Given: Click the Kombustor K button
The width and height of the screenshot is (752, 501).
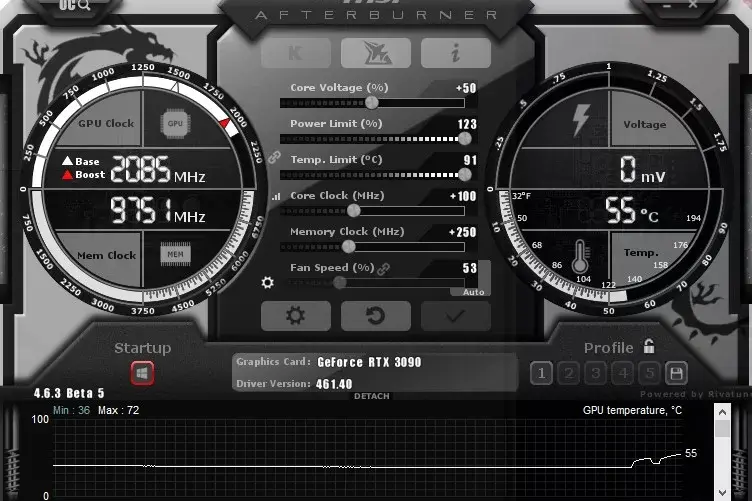Looking at the screenshot, I should pos(296,53).
